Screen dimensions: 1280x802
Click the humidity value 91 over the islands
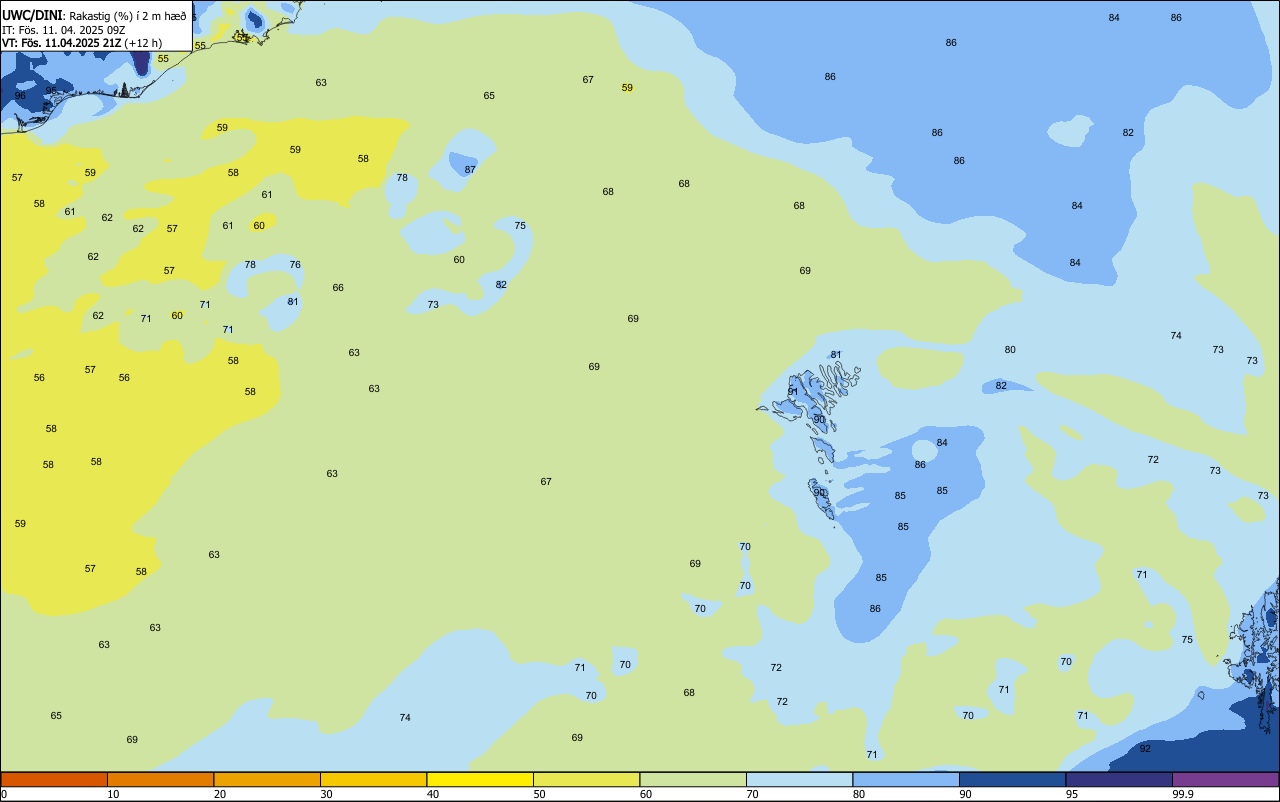[x=793, y=391]
